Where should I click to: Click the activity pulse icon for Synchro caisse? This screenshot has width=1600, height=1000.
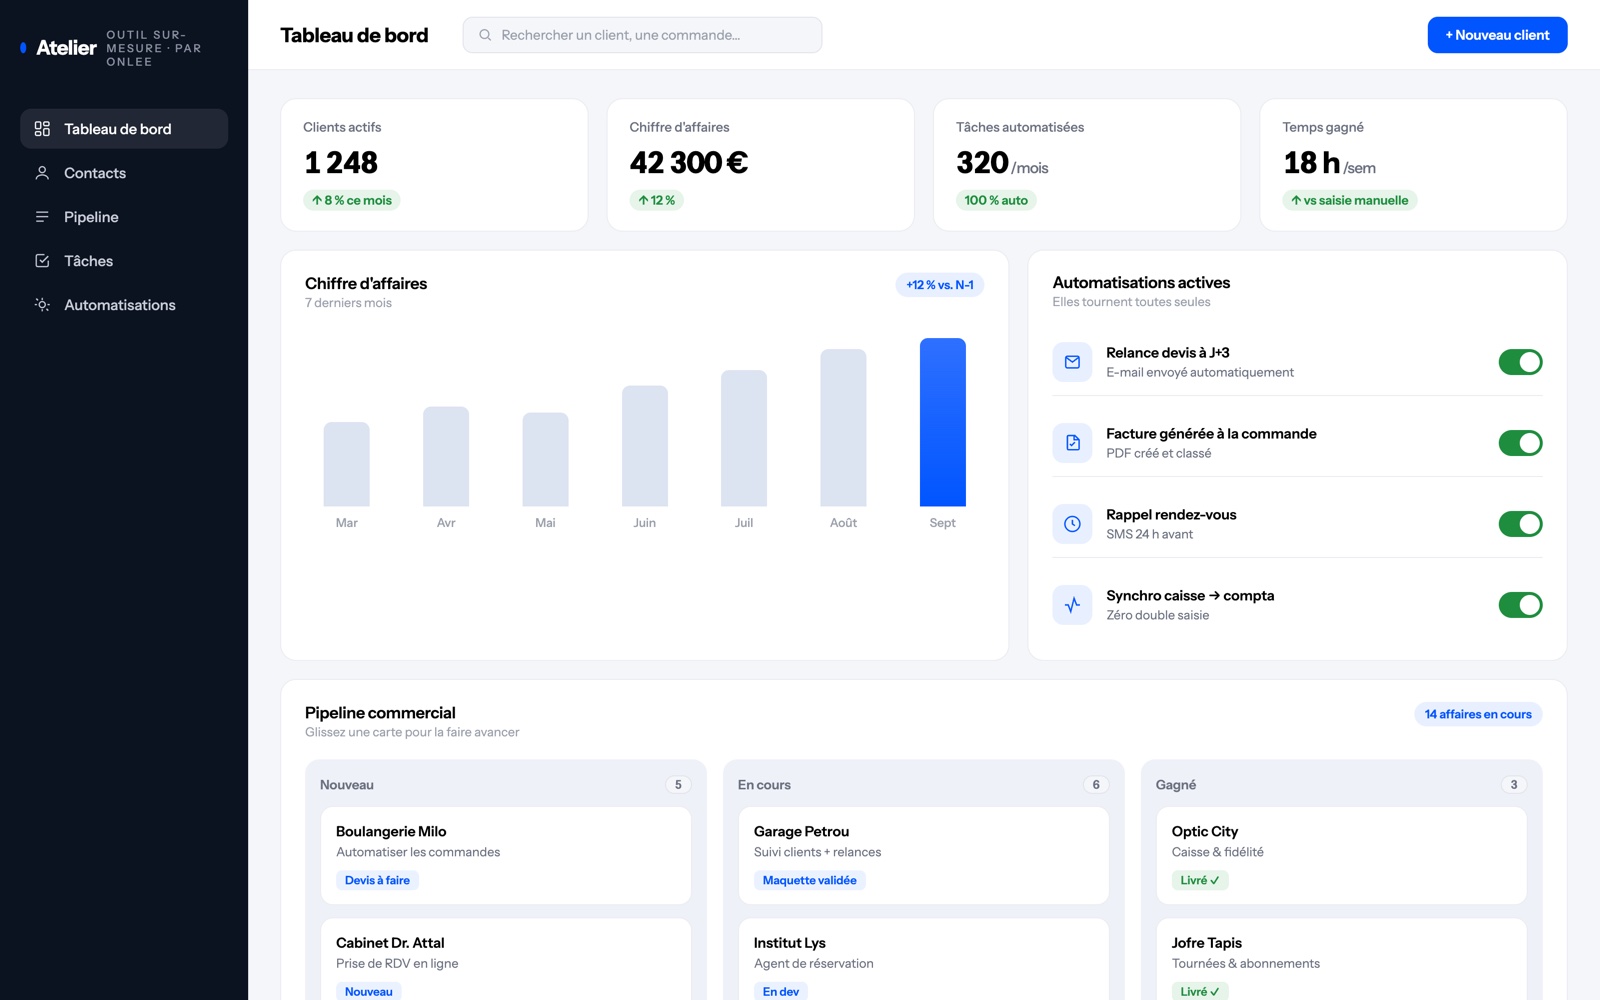click(1072, 605)
